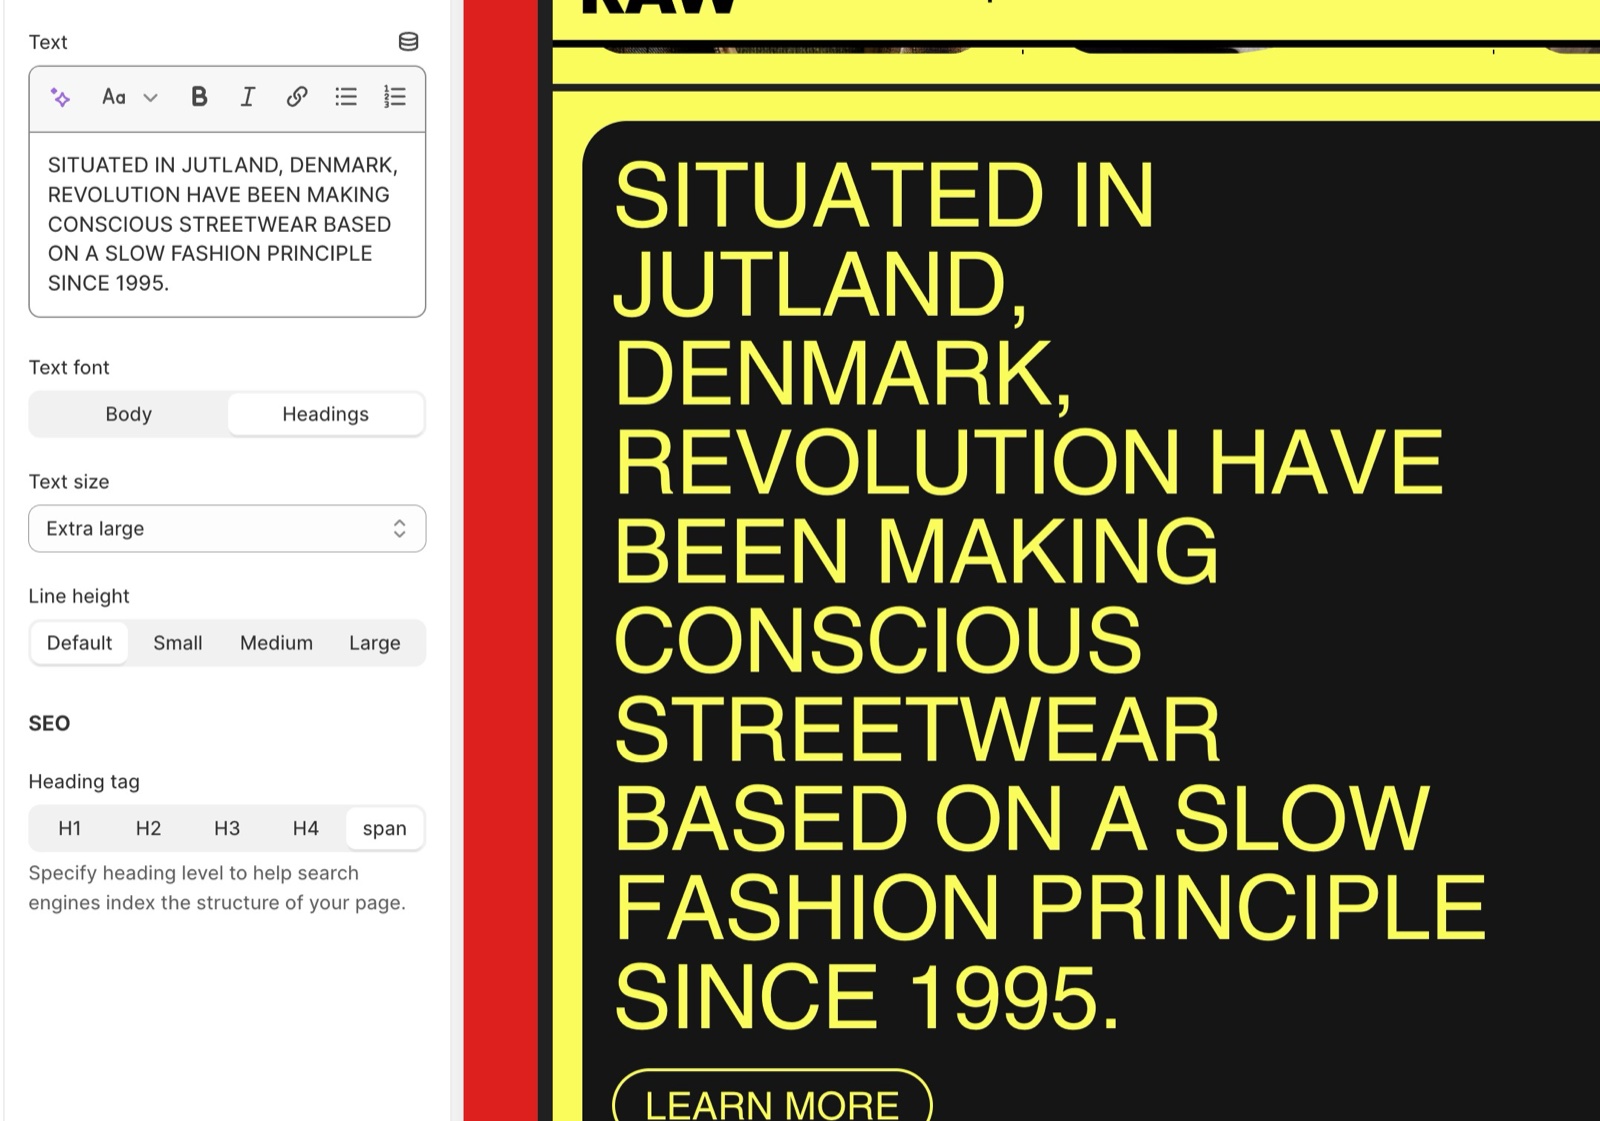Image resolution: width=1600 pixels, height=1121 pixels.
Task: Set line height to Default
Action: coord(80,643)
